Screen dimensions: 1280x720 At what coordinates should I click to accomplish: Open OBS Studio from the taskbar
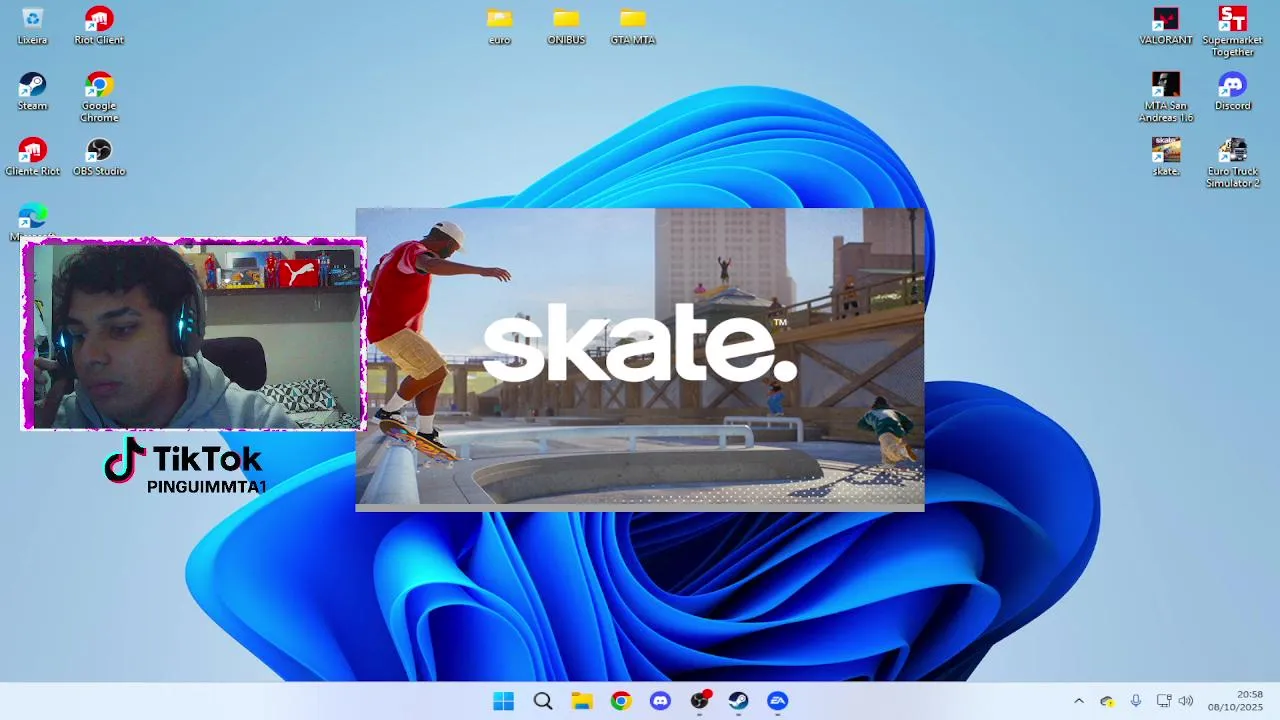tap(700, 701)
